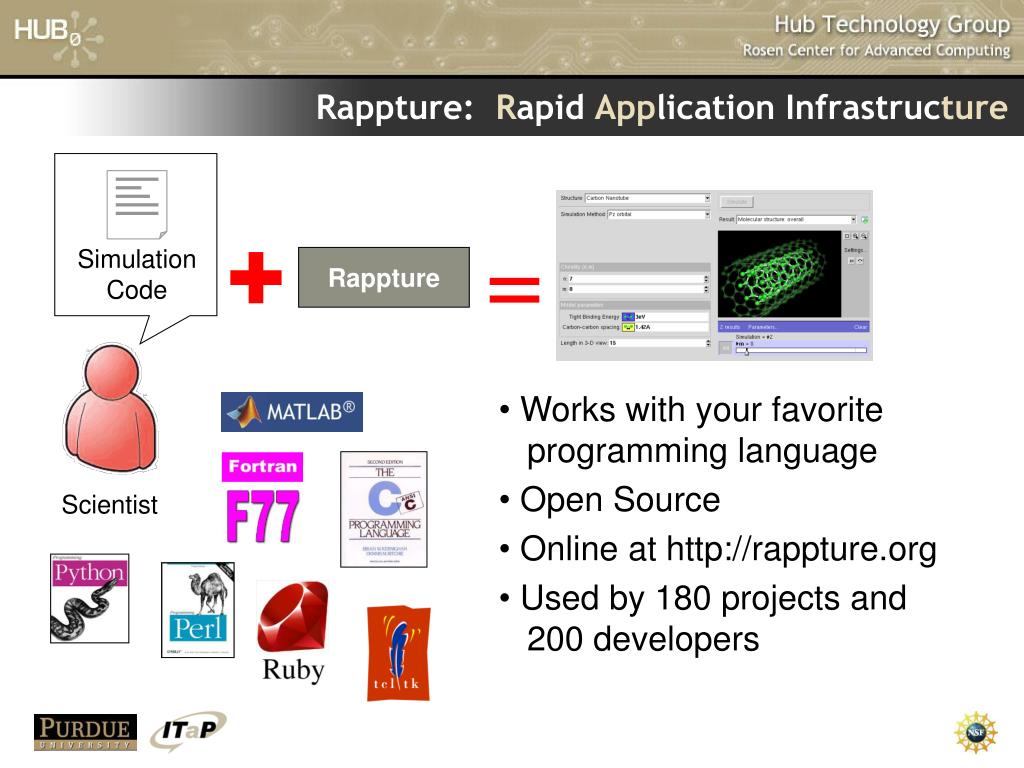This screenshot has width=1024, height=768.
Task: Click the Purdue University logo
Action: tap(86, 732)
